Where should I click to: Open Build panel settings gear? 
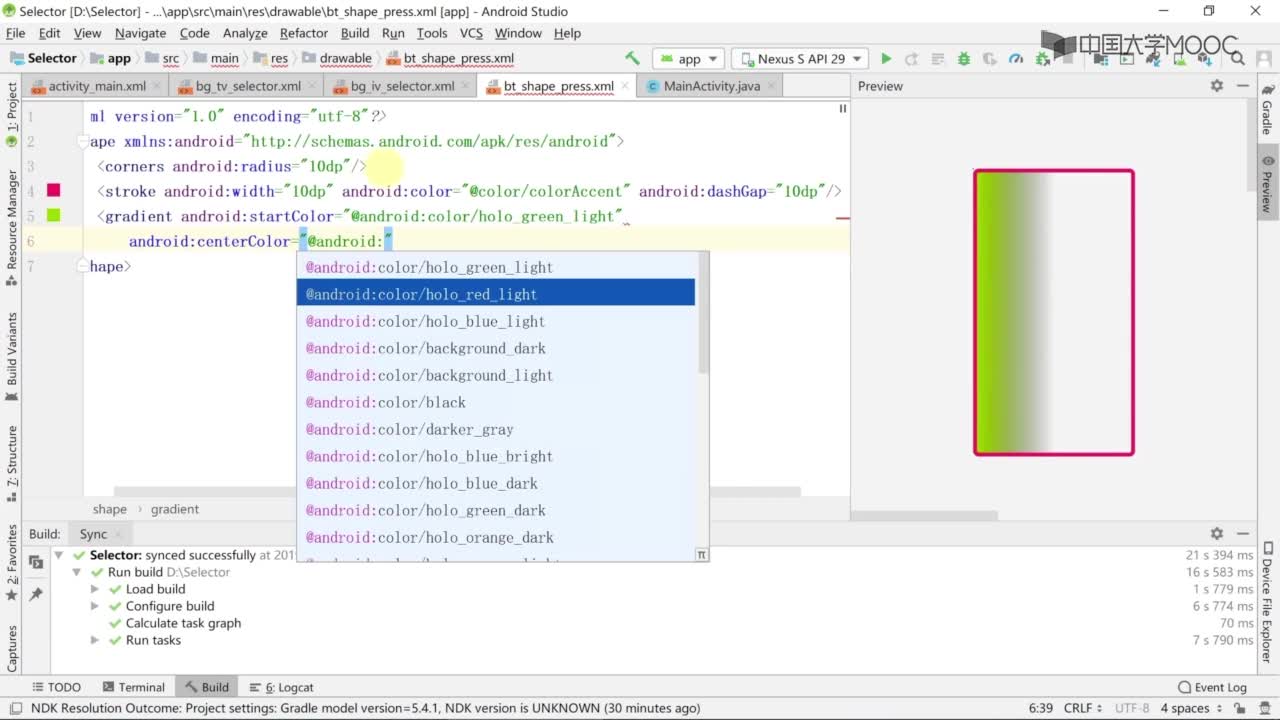click(1217, 534)
